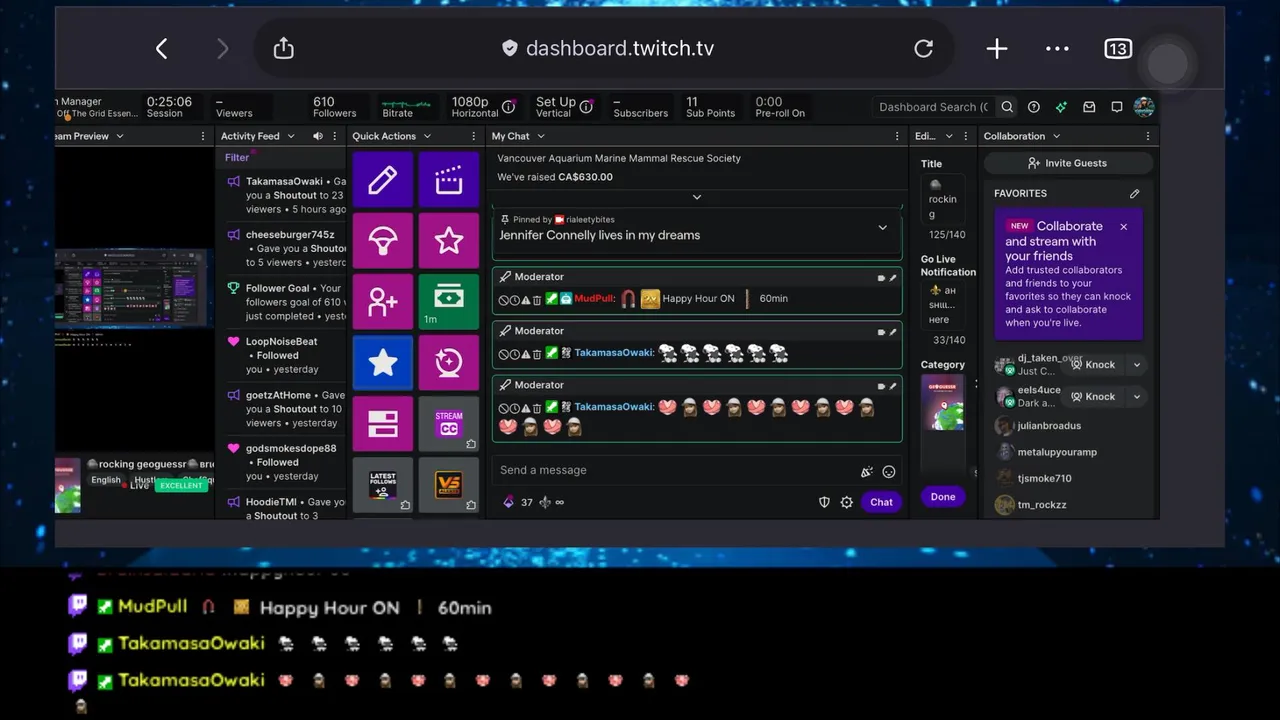Open Collaboration panel three-dot menu
This screenshot has width=1280, height=720.
click(x=1148, y=136)
